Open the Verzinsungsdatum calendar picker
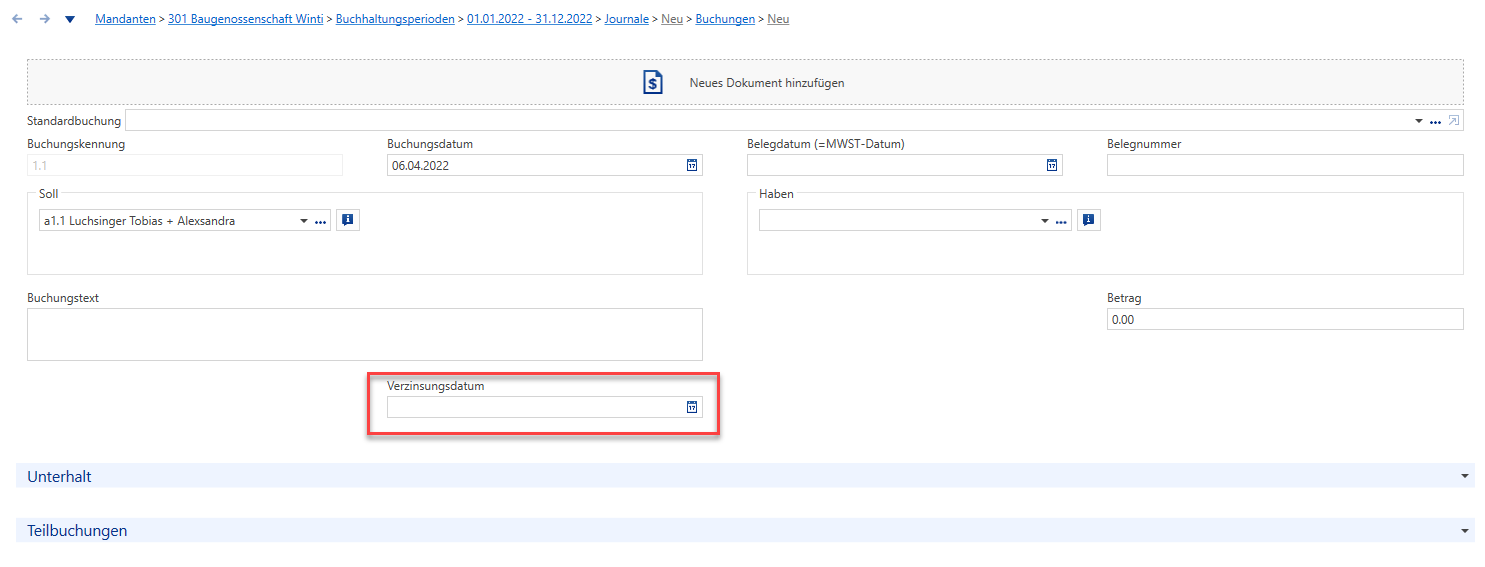Viewport: 1485px width, 567px height. [692, 407]
